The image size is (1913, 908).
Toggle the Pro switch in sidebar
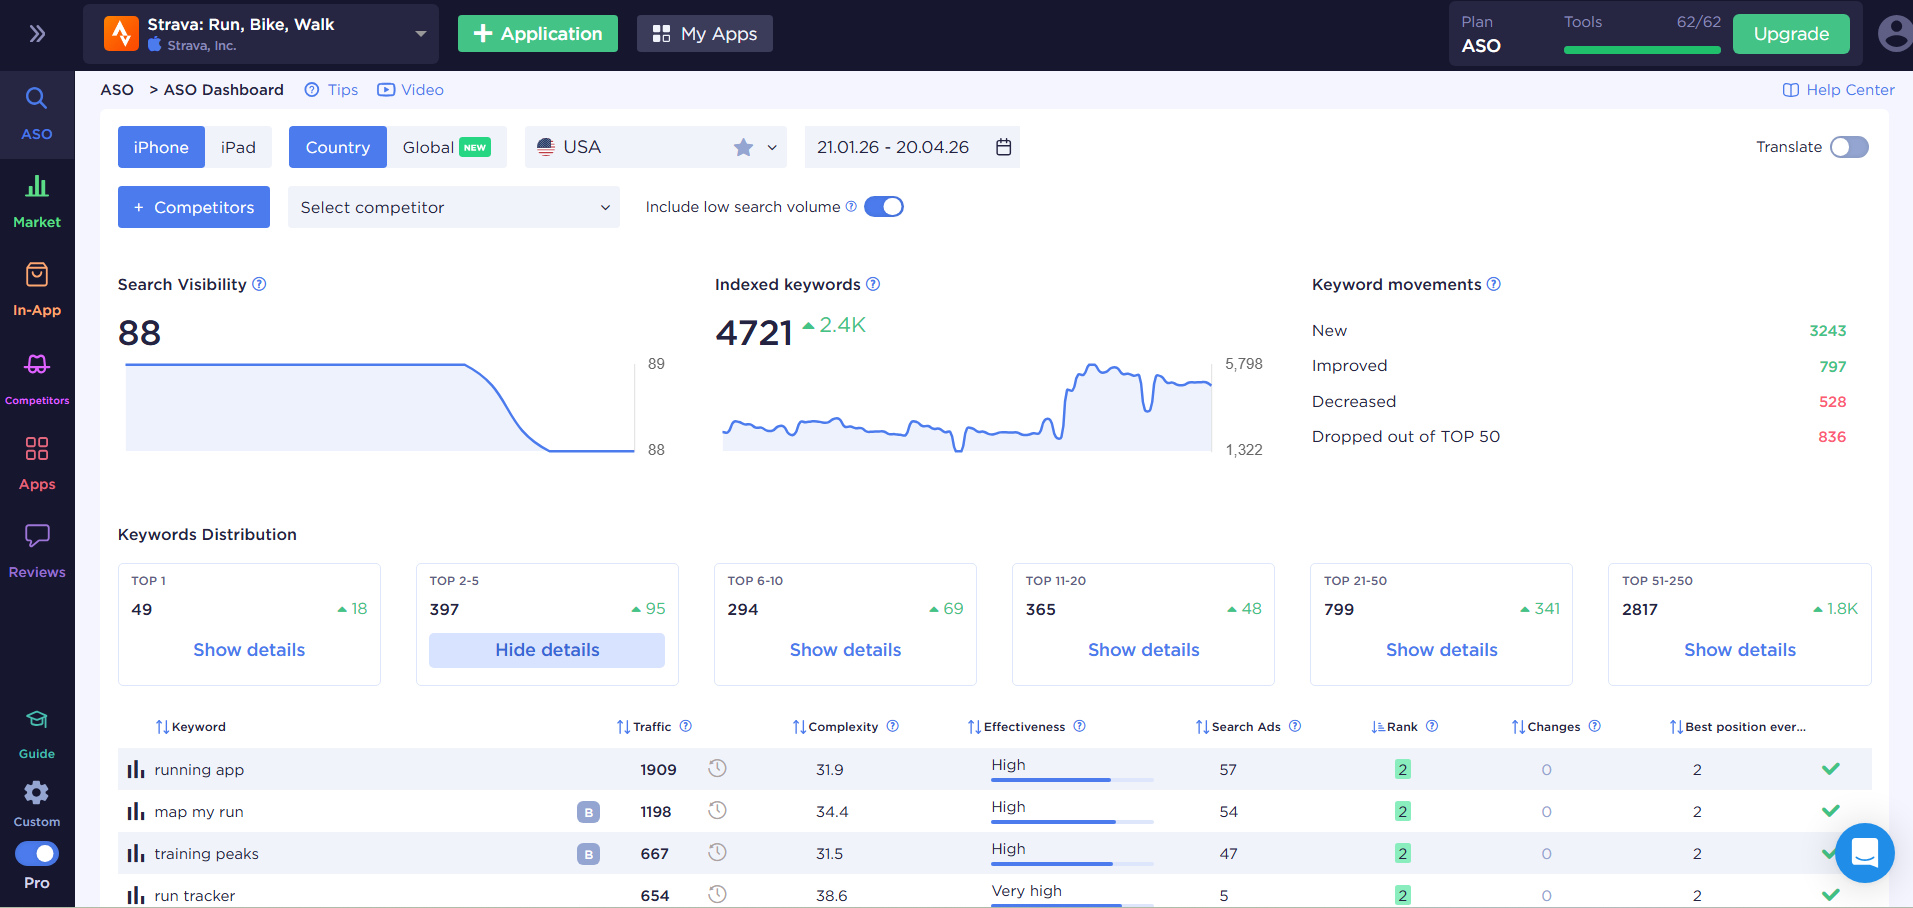click(x=37, y=854)
